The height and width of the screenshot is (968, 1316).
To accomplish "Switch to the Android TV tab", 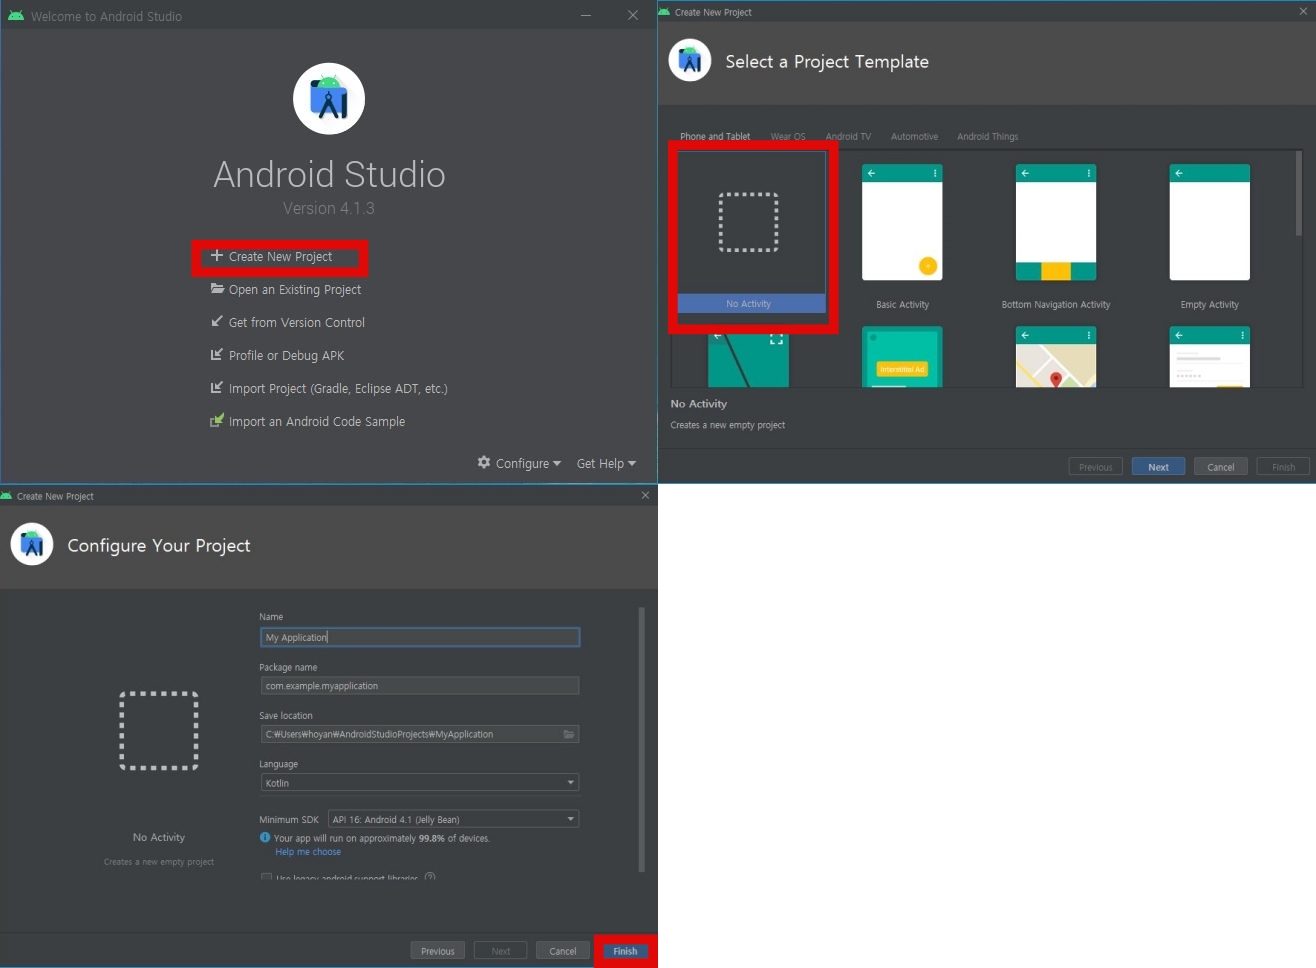I will [848, 137].
